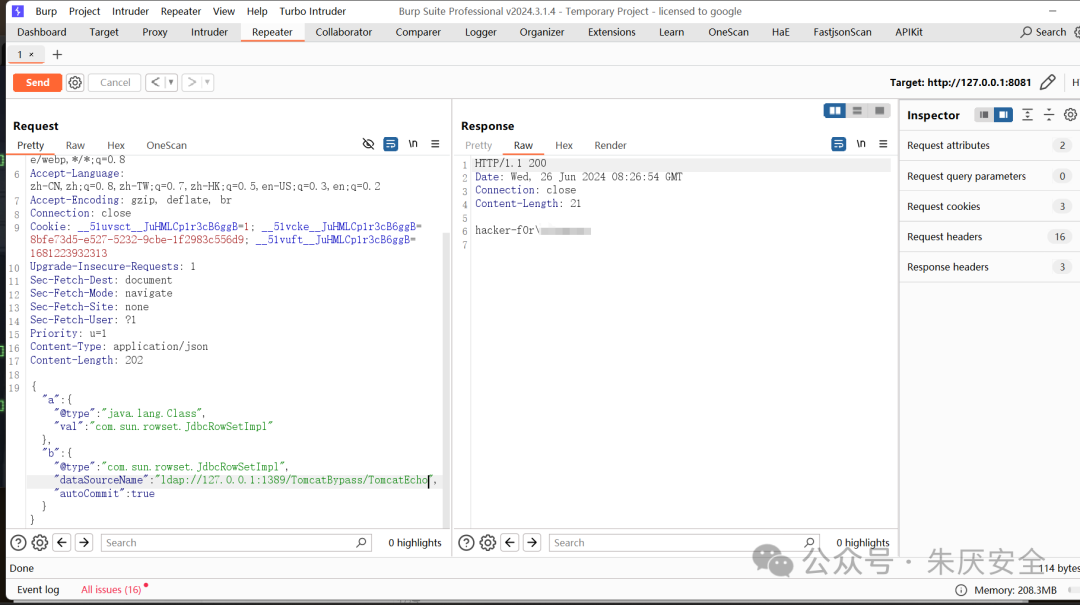Expand all Inspector sections
Screen dimensions: 1080x605
[x=1027, y=115]
